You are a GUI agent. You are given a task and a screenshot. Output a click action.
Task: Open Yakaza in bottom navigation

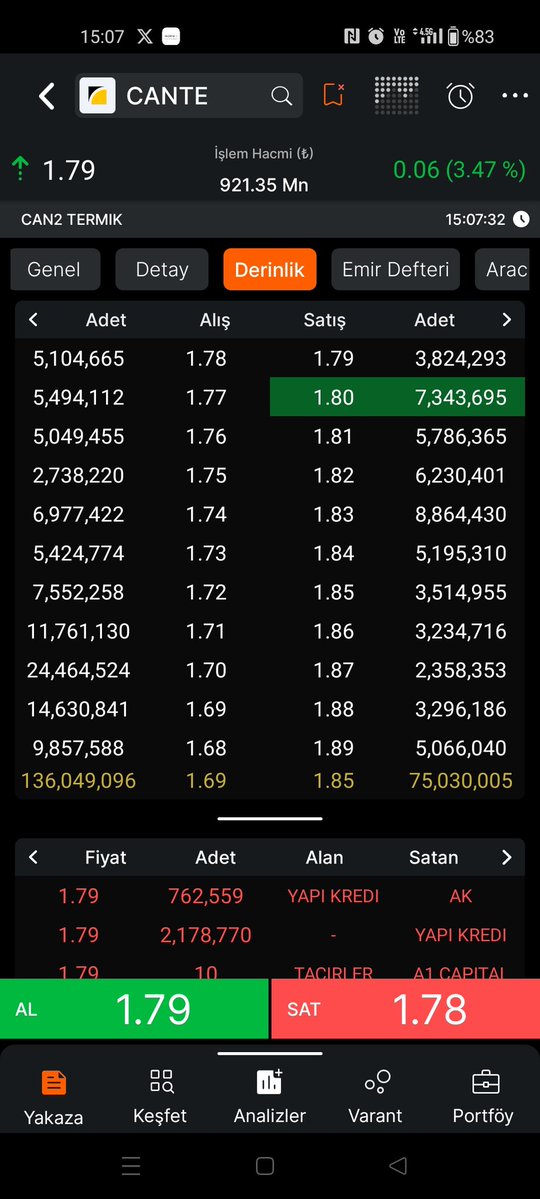(x=54, y=1097)
